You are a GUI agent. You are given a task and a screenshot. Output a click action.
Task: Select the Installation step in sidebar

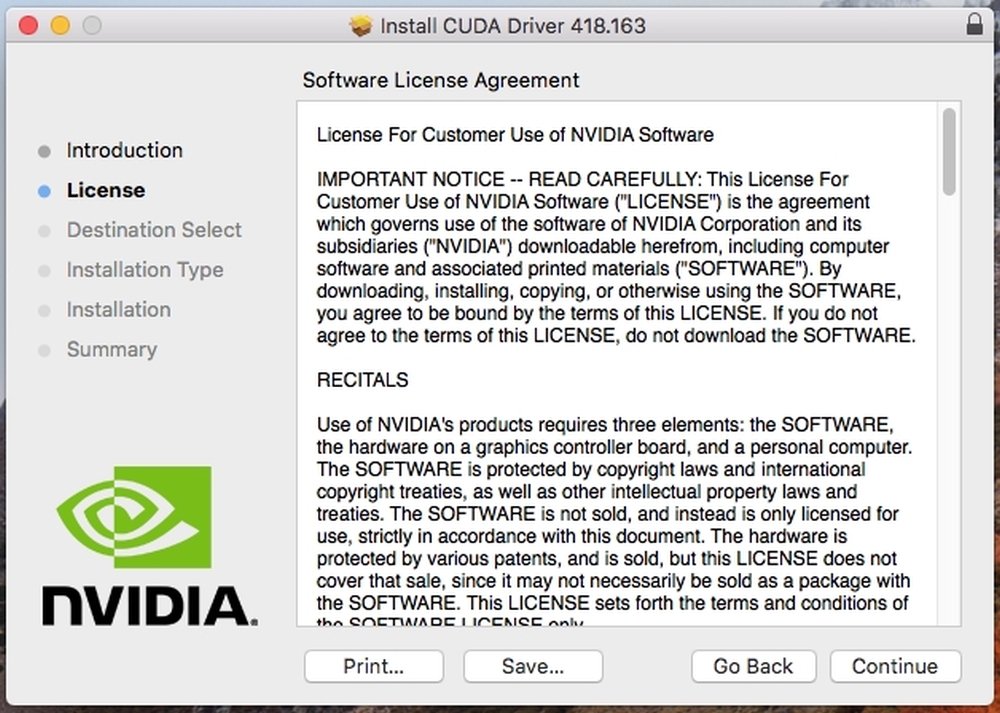(x=119, y=309)
